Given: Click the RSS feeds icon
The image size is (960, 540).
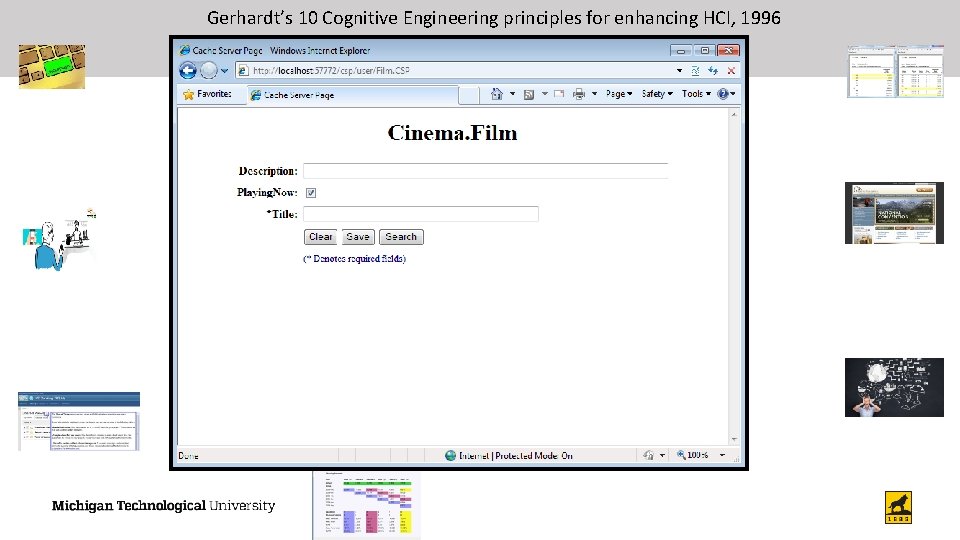Looking at the screenshot, I should tap(529, 94).
